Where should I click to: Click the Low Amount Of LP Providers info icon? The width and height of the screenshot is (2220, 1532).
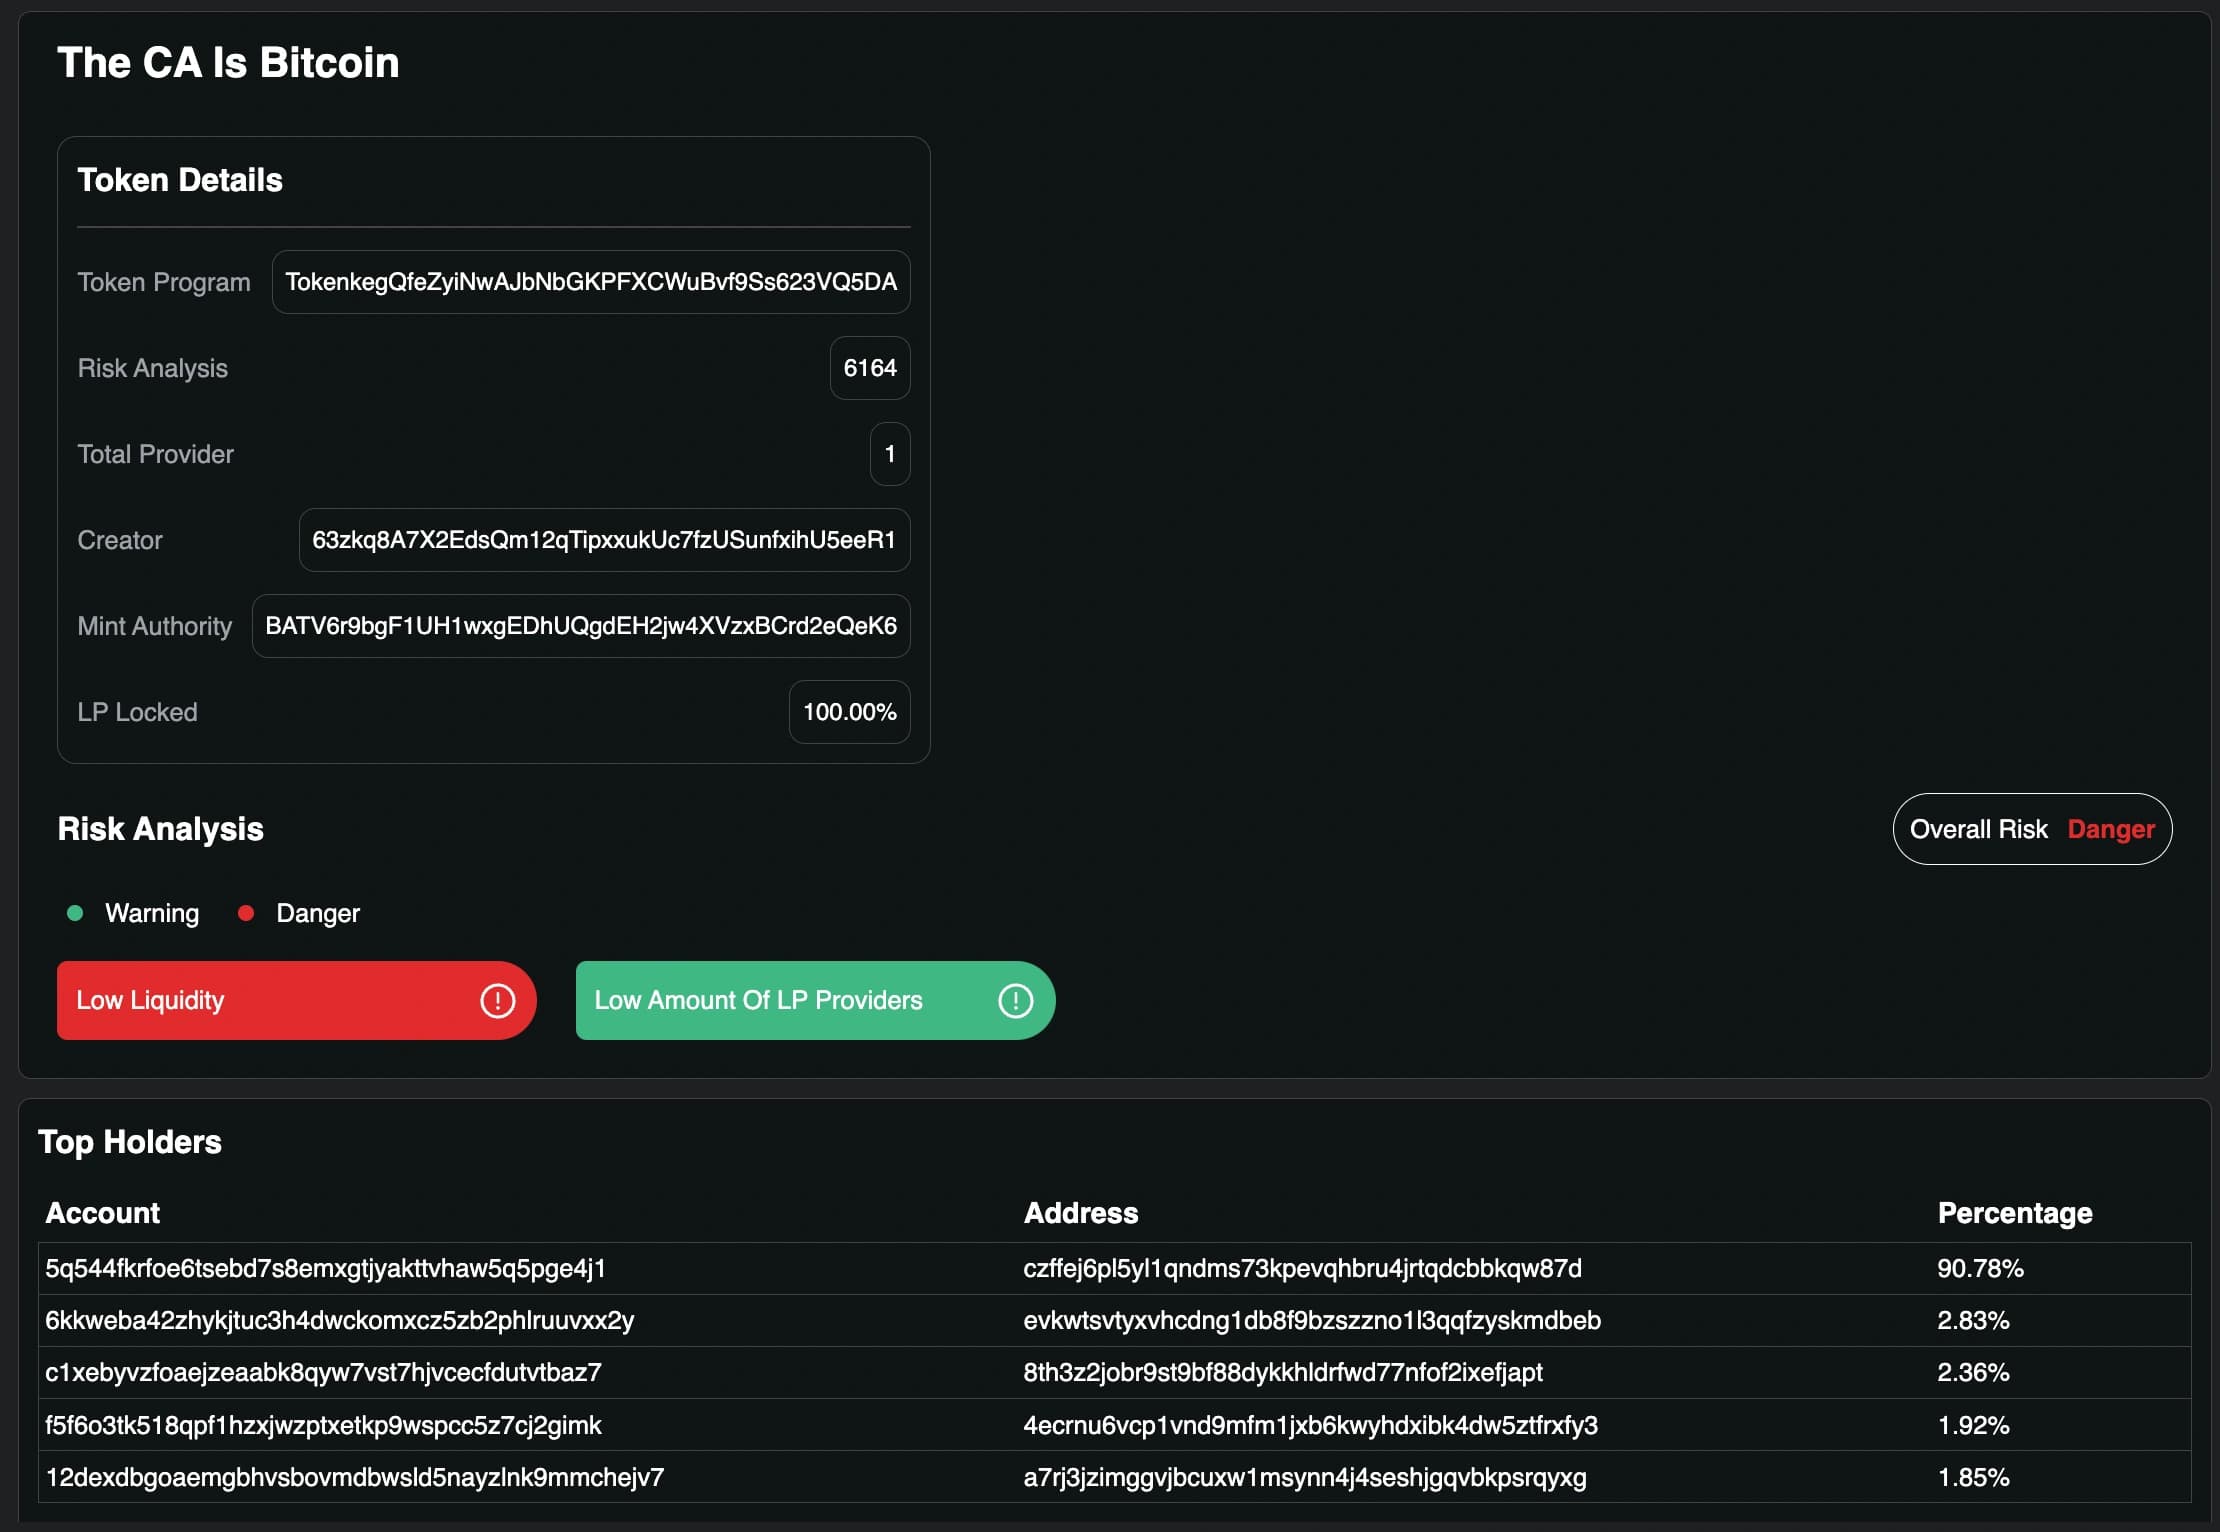click(x=1015, y=1000)
